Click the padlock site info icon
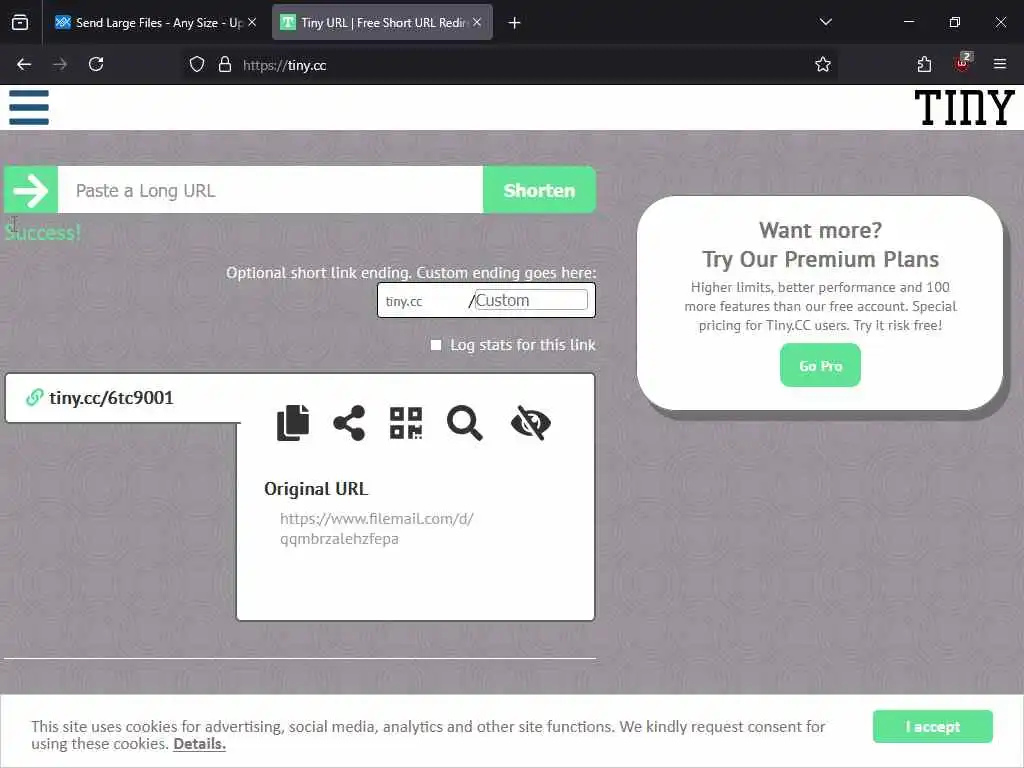The height and width of the screenshot is (768, 1024). [225, 65]
